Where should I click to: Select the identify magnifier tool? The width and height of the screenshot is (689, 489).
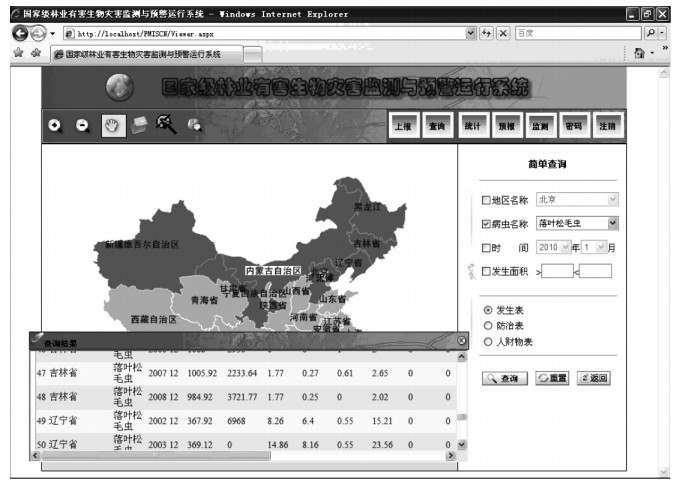tap(166, 124)
